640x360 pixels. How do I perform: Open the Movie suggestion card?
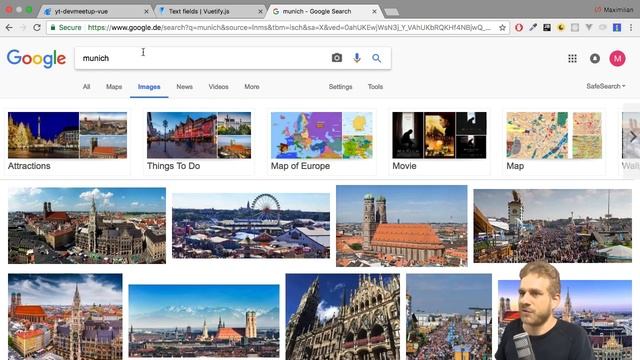point(439,141)
